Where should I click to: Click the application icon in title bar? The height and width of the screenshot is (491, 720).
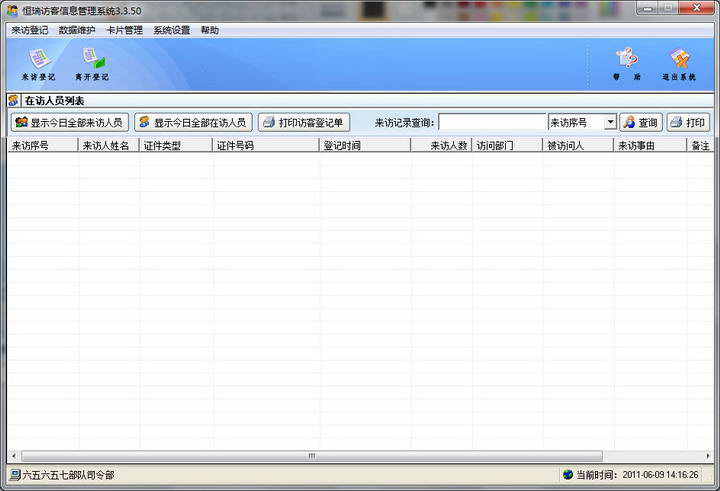tap(12, 10)
